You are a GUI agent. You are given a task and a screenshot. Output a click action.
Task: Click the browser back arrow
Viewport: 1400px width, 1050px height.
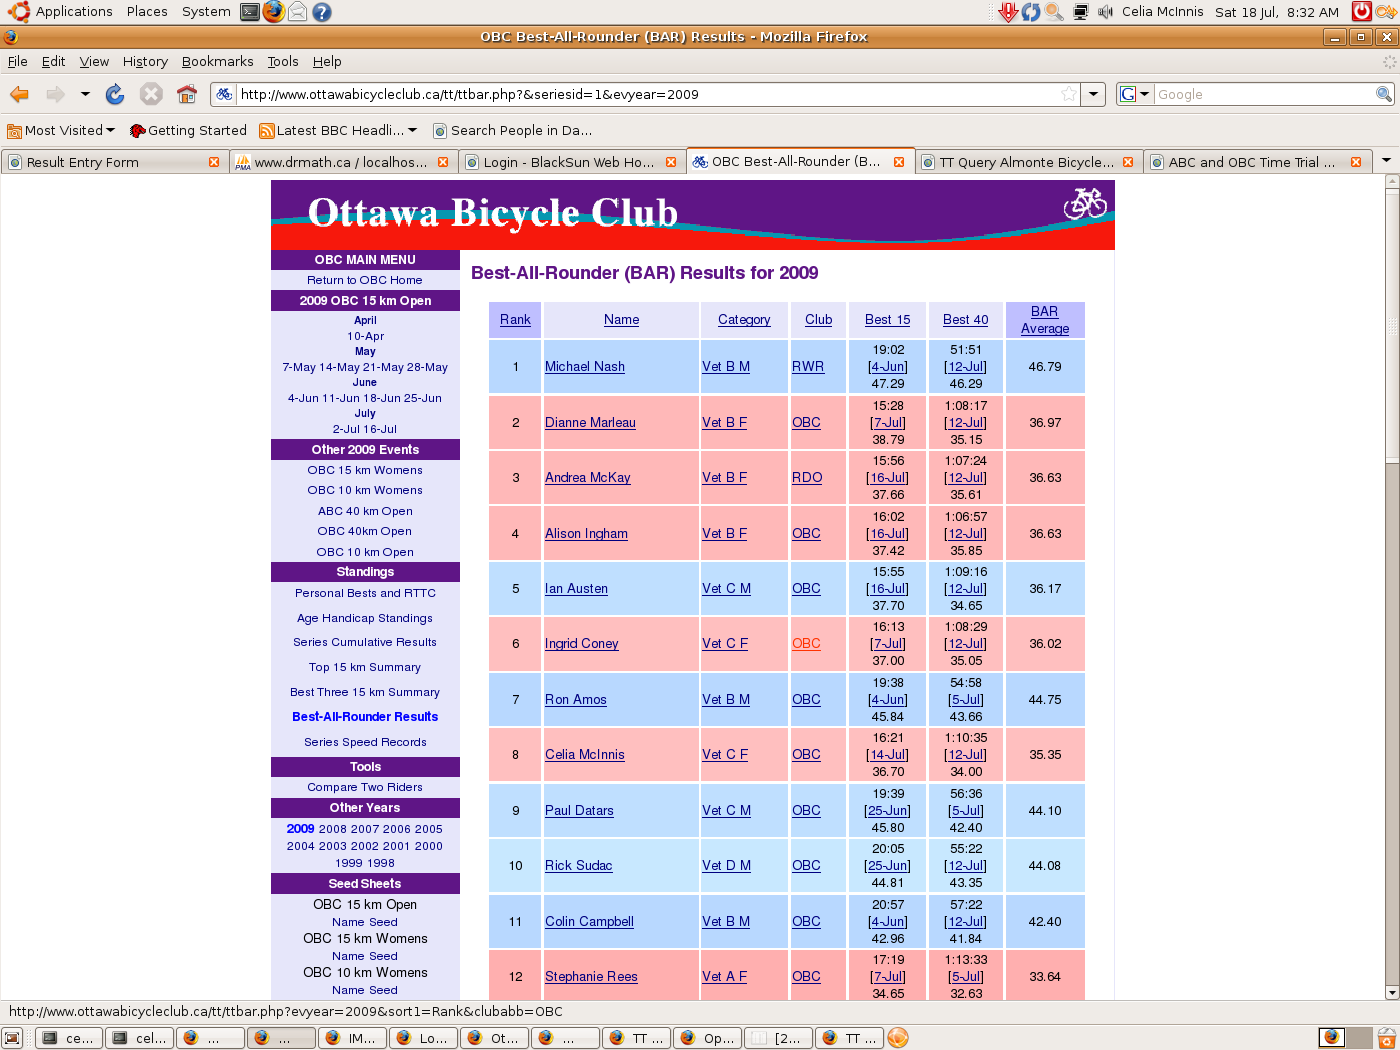click(20, 94)
